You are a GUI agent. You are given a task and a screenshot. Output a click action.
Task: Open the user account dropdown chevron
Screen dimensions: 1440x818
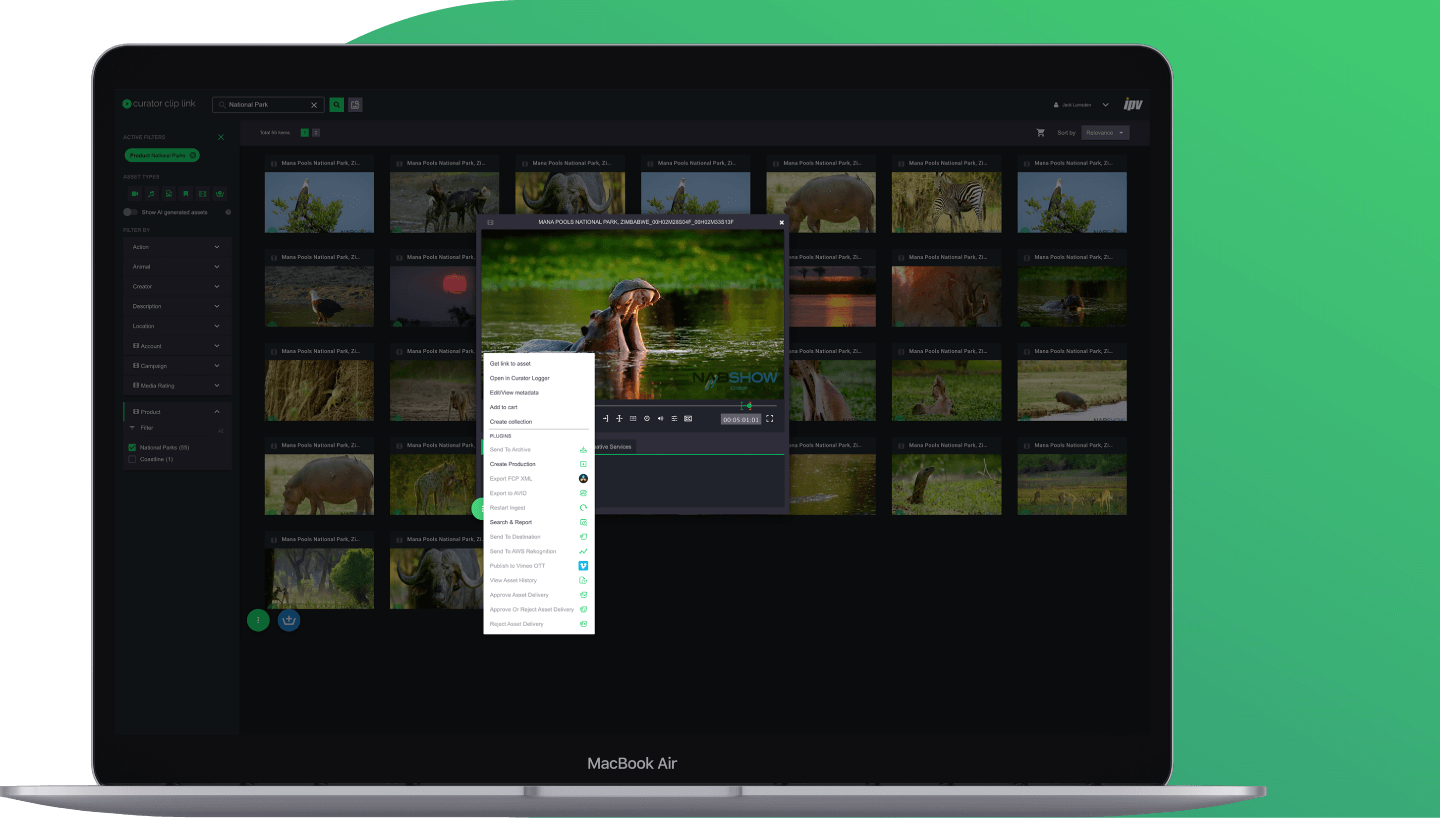1105,104
